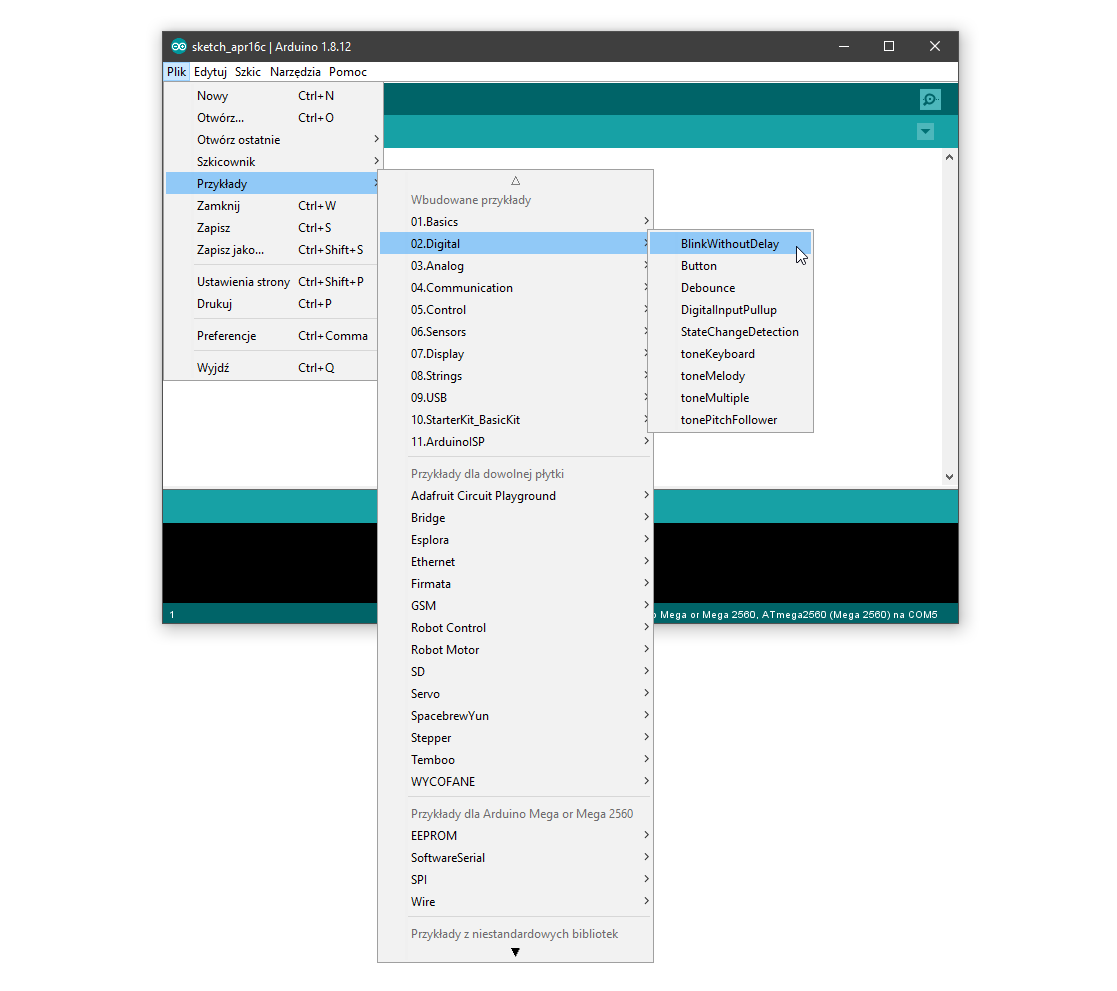Choose Preferencje from the Plik menu

[x=271, y=336]
